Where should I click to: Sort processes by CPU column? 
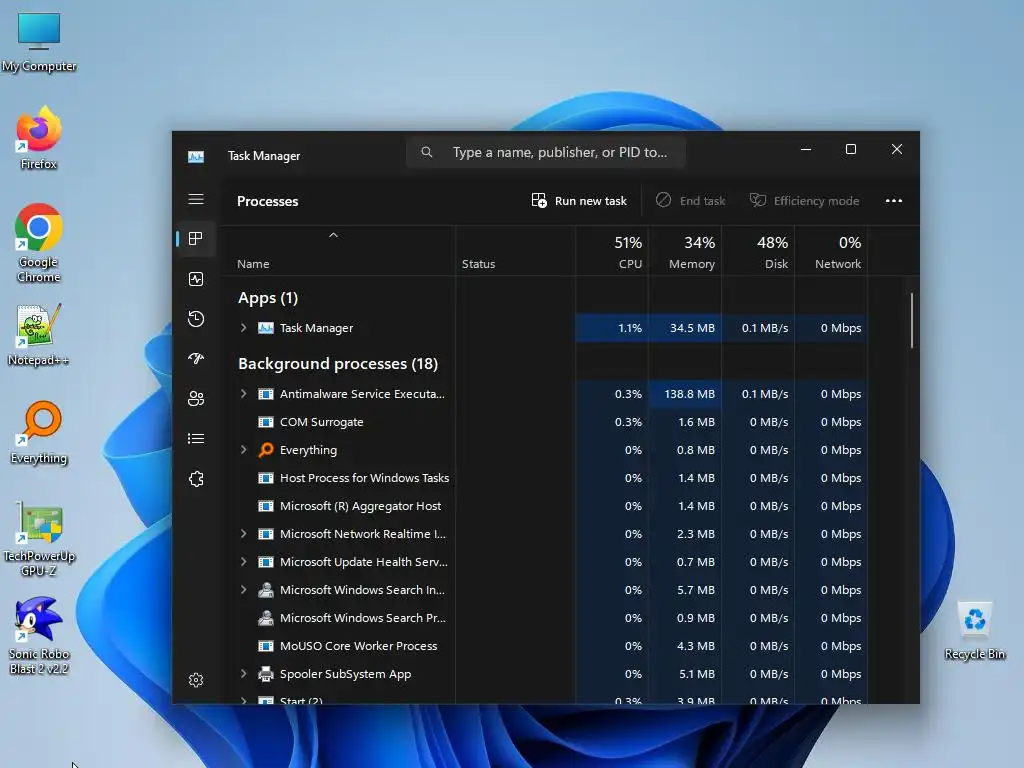click(613, 252)
